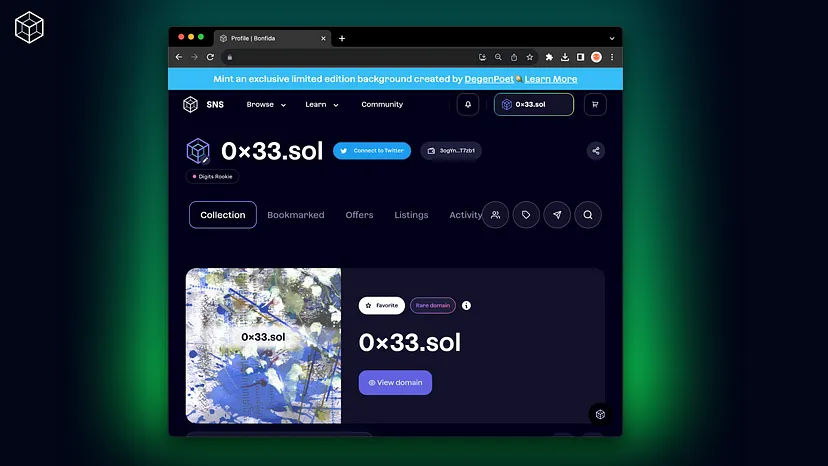Click the lock icon in address bar

coord(230,57)
